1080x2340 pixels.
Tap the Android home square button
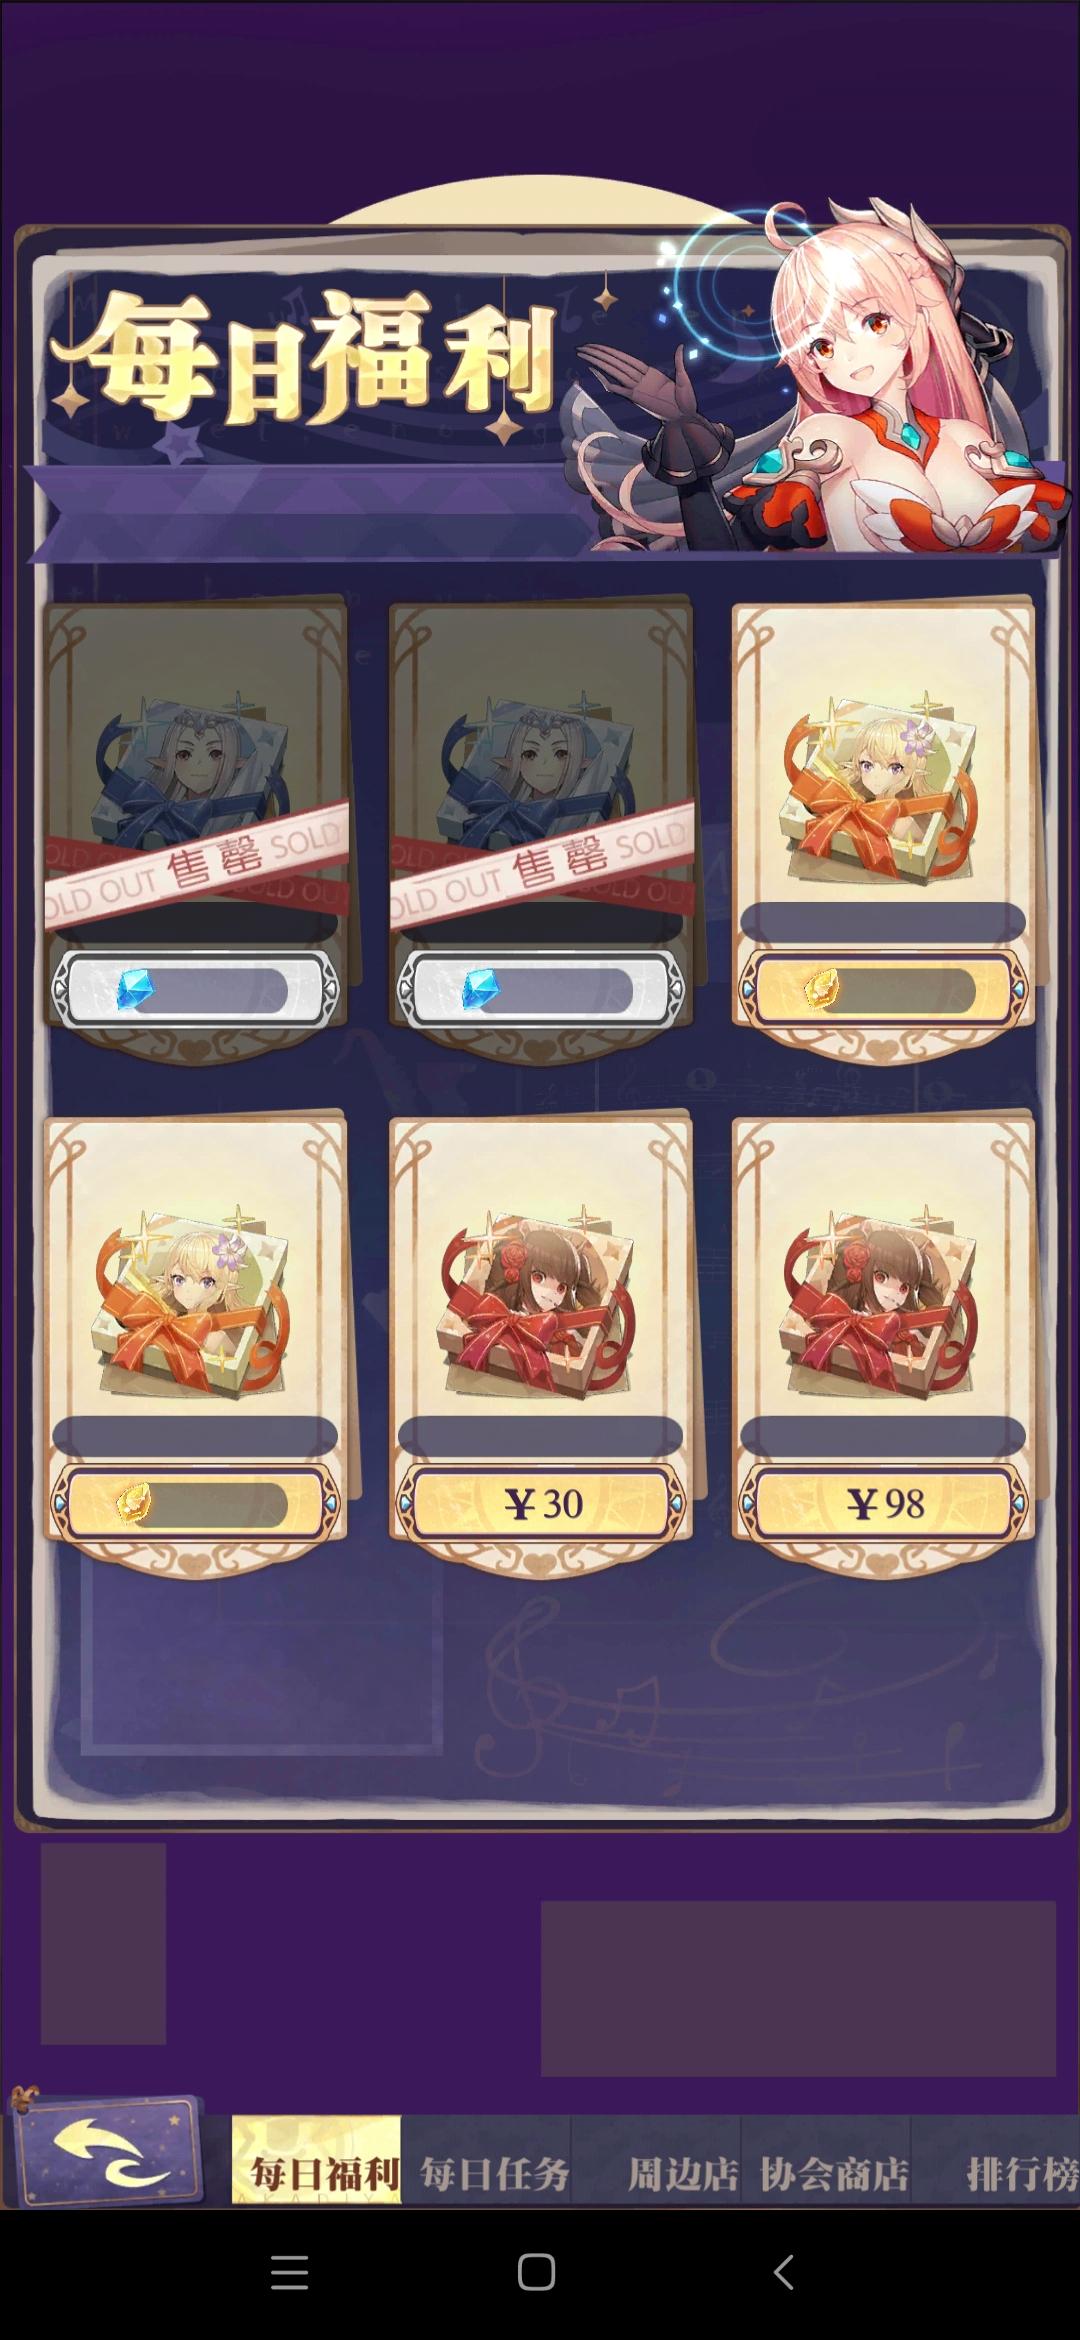(x=537, y=2273)
